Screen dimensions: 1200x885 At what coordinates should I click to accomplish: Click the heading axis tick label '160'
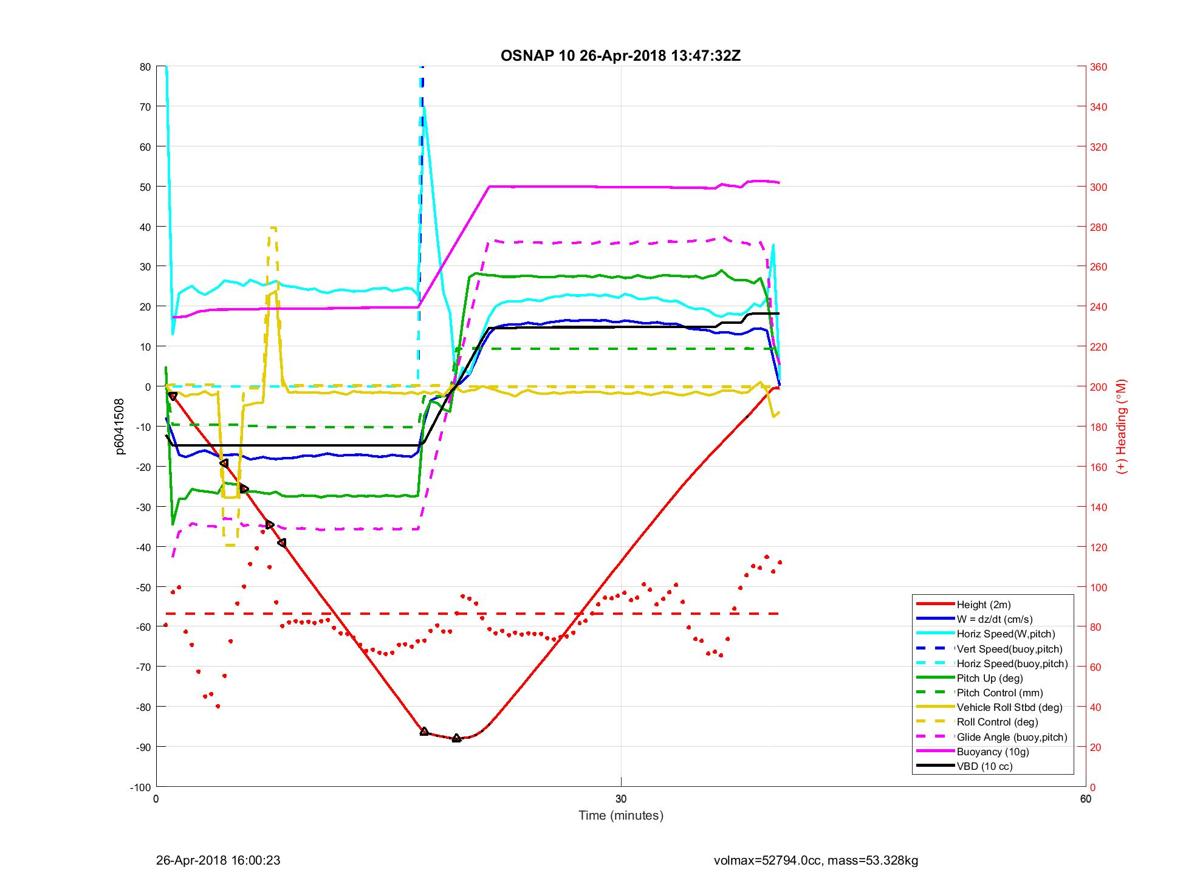pyautogui.click(x=1099, y=467)
